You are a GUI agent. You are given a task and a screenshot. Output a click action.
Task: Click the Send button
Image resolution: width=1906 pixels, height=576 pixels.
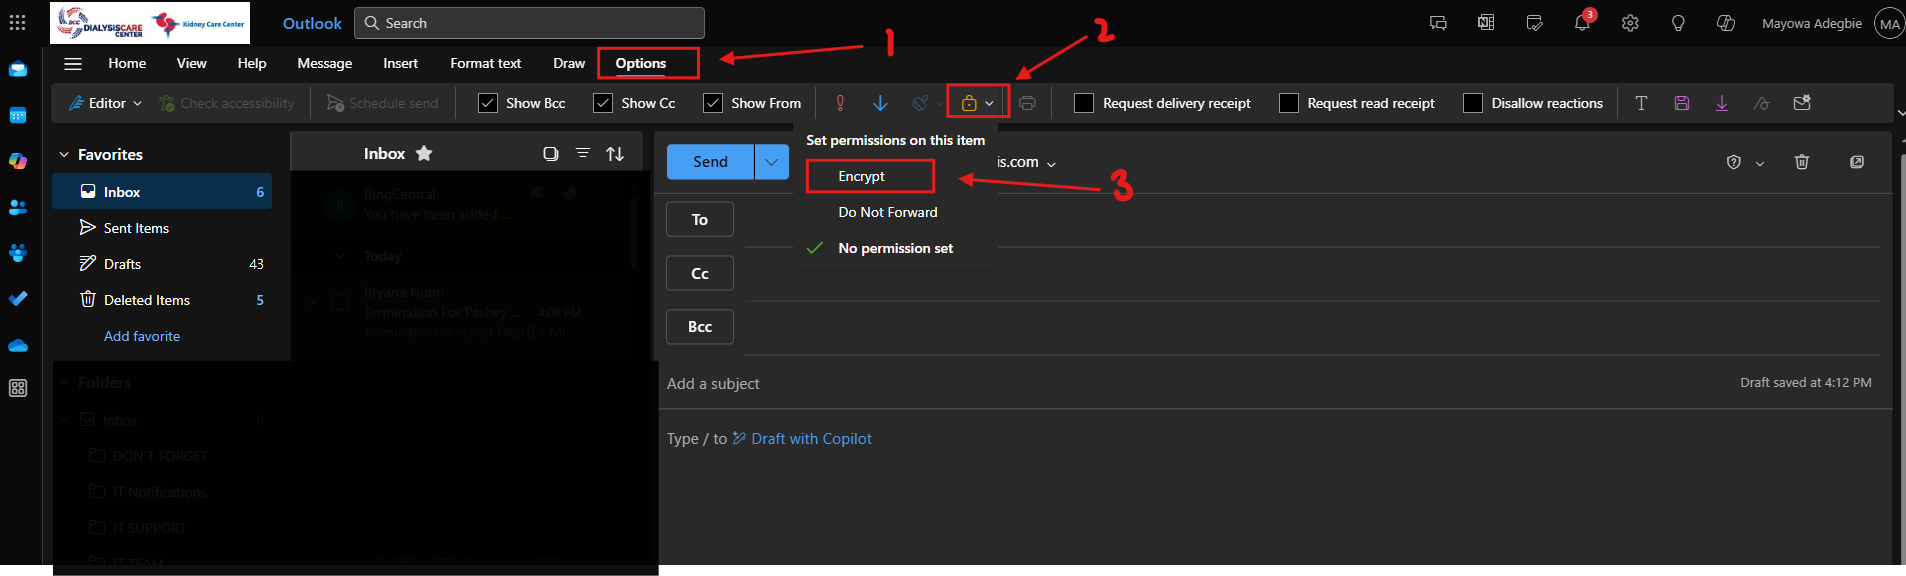(711, 162)
